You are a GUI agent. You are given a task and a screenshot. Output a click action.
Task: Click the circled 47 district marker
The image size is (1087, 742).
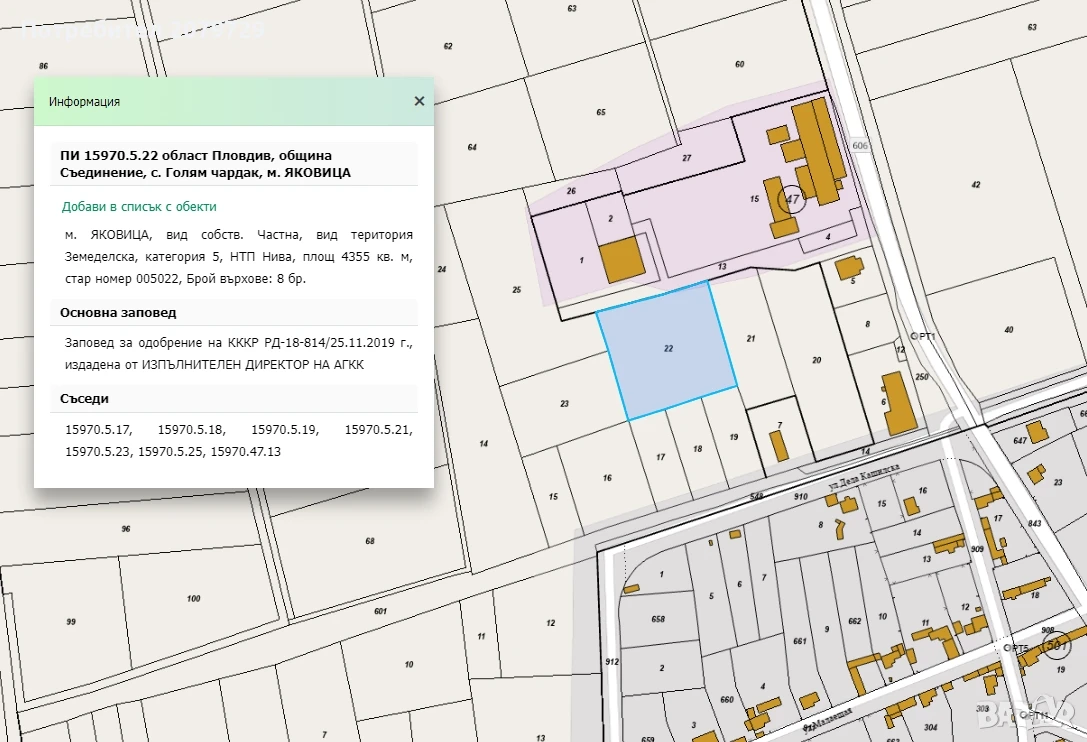(792, 199)
